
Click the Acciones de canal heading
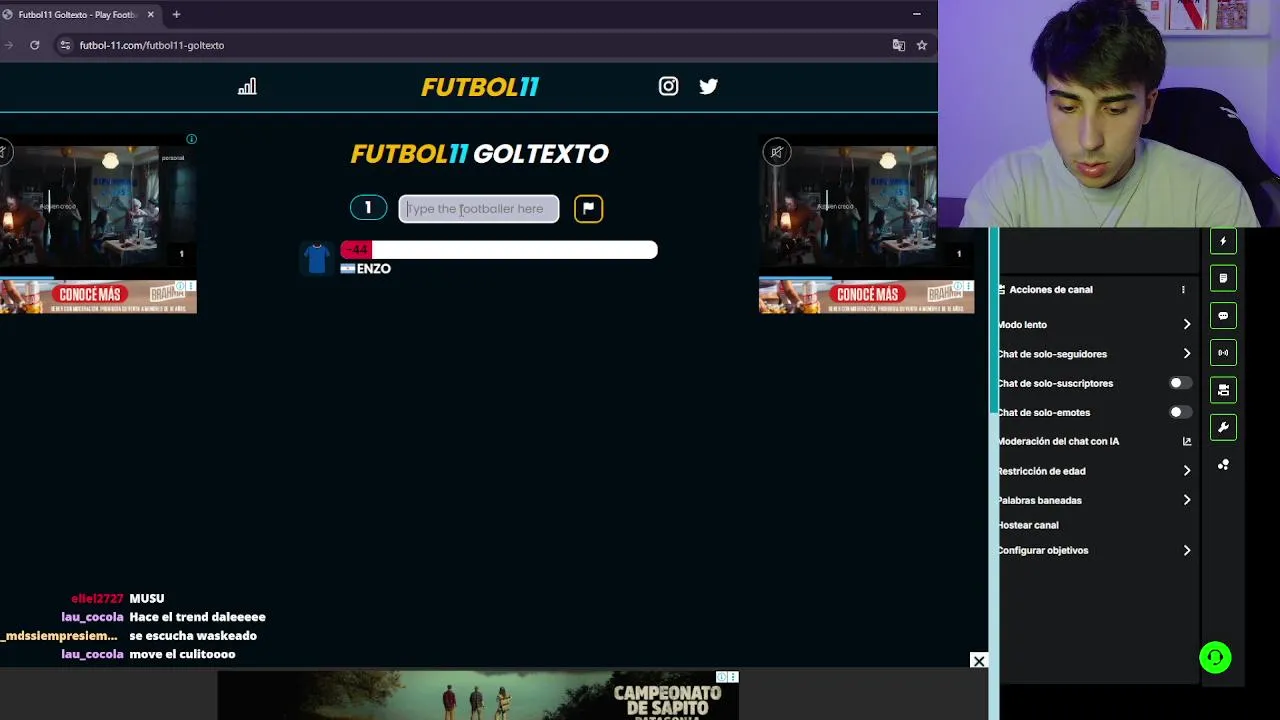pos(1051,289)
